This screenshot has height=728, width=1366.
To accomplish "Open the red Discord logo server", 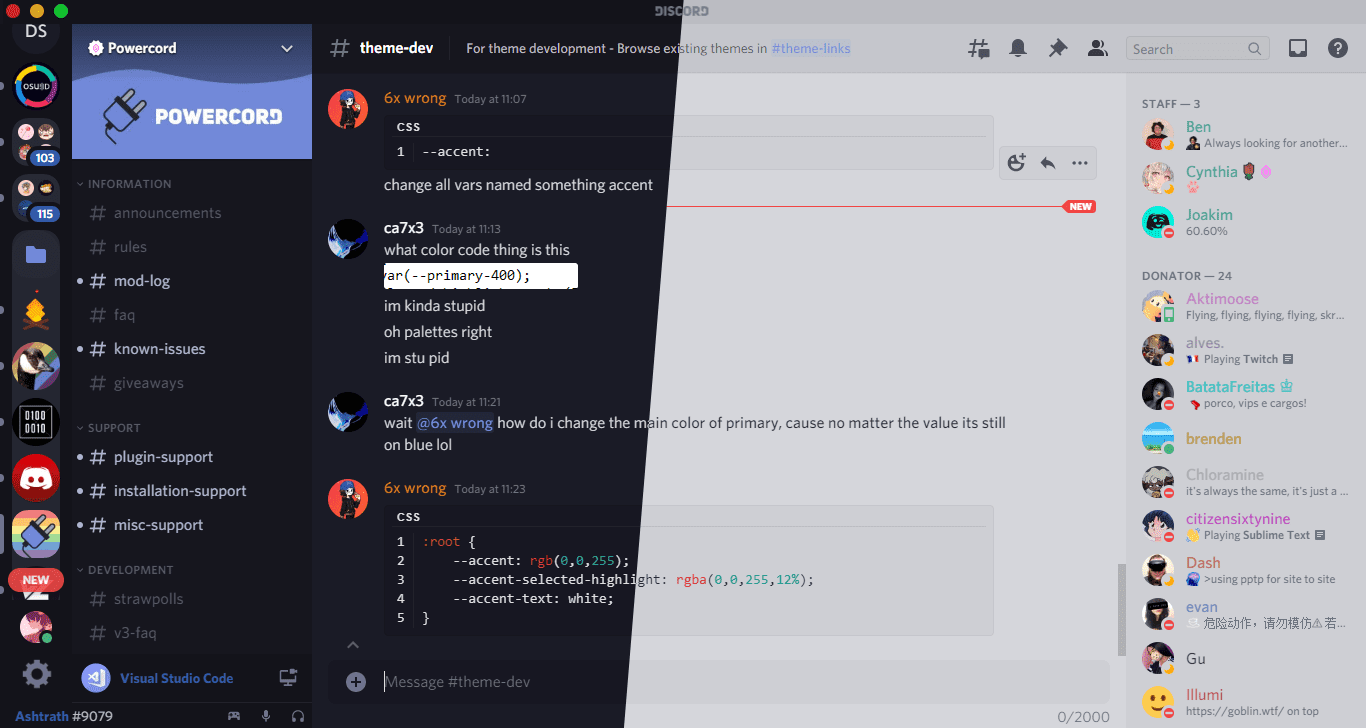I will pos(36,479).
